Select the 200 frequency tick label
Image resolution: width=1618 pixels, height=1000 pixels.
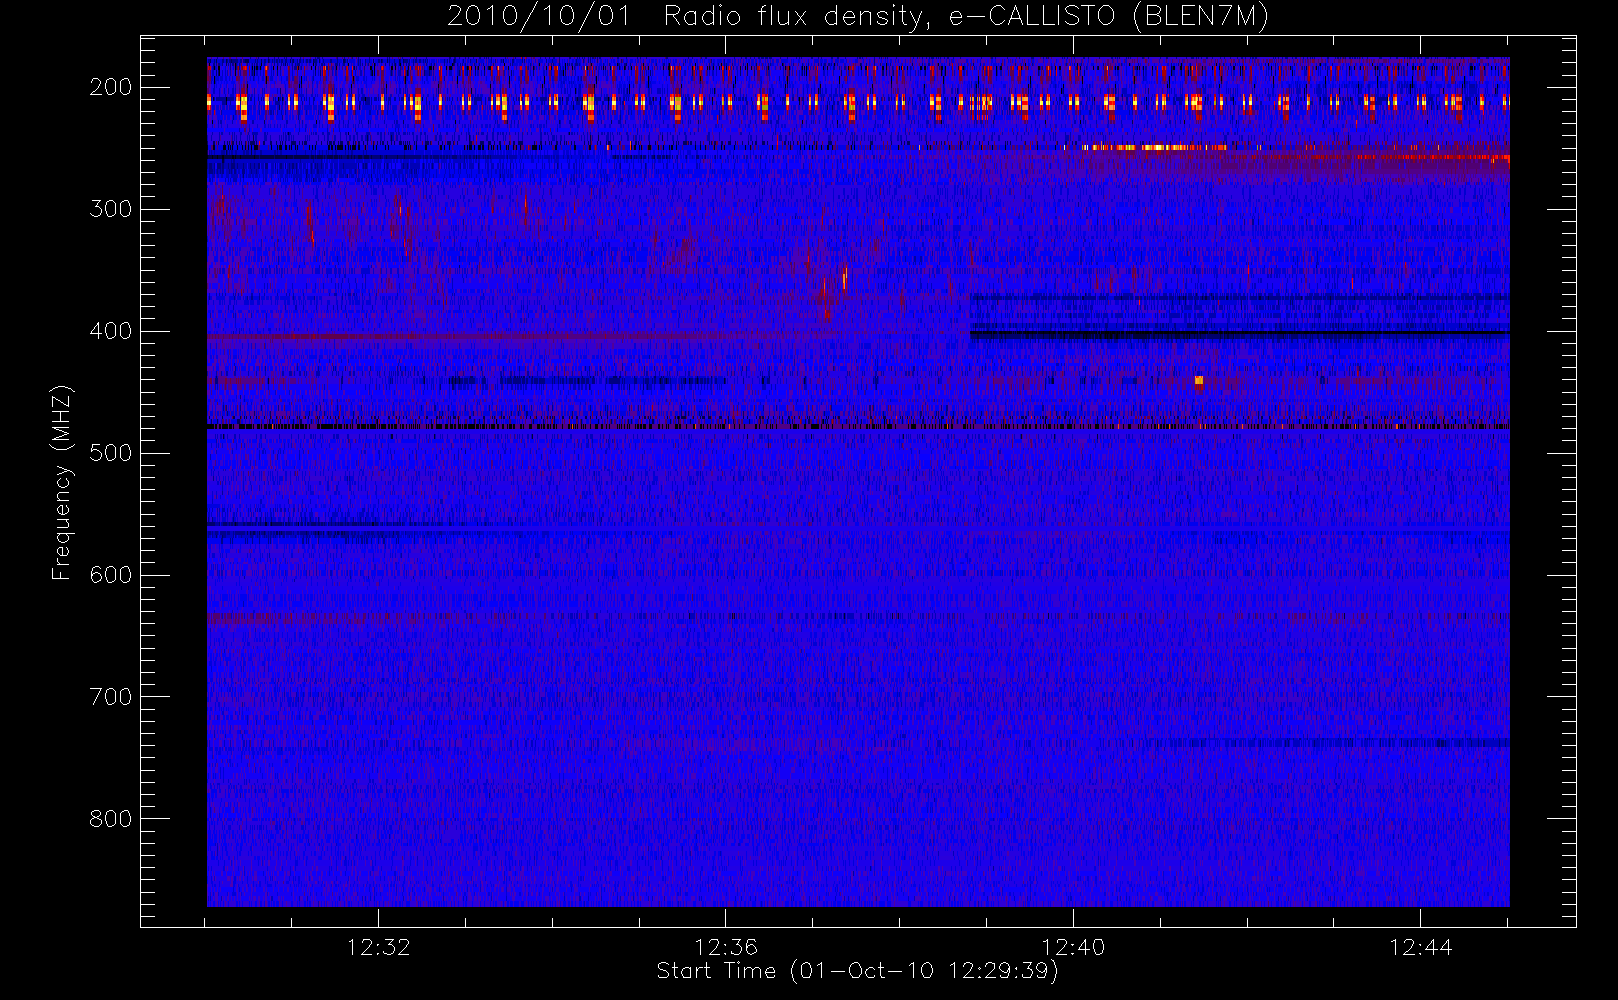coord(110,87)
